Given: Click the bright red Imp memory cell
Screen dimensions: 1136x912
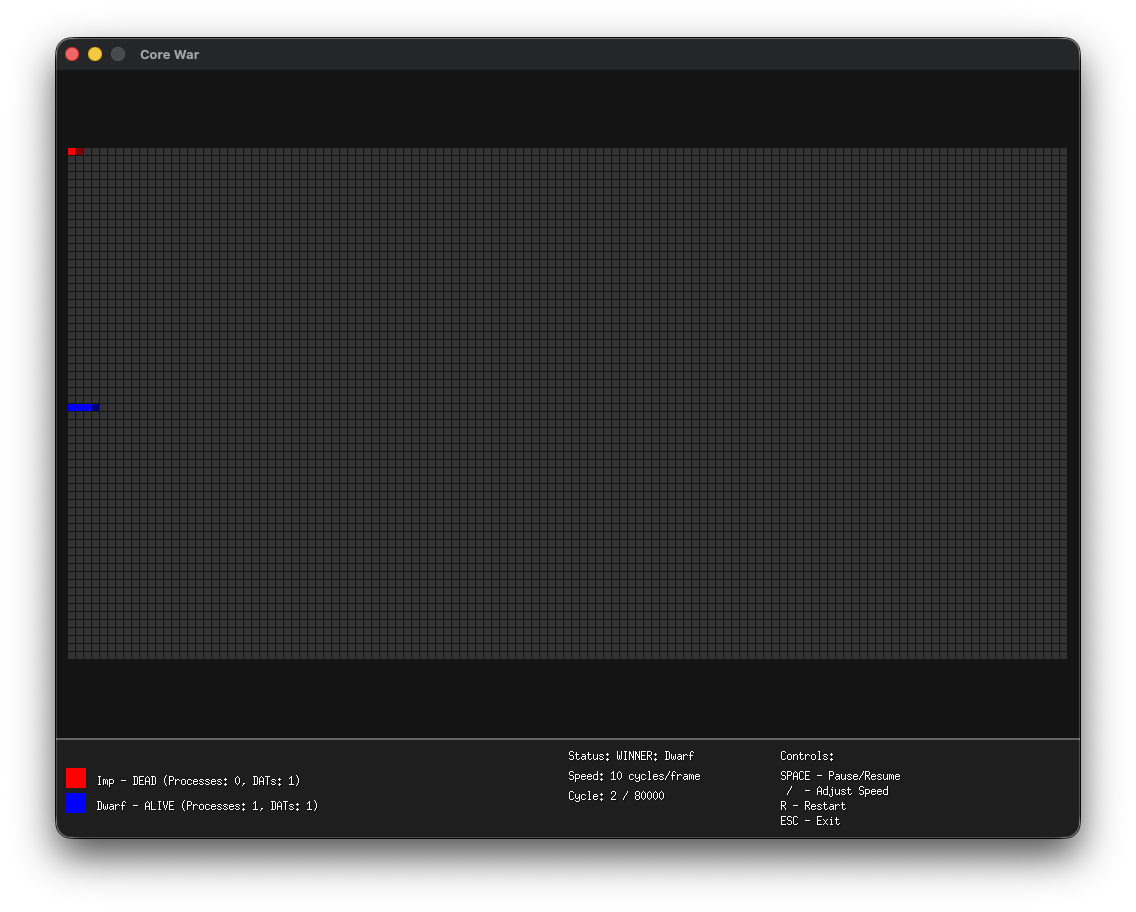Looking at the screenshot, I should coord(72,151).
